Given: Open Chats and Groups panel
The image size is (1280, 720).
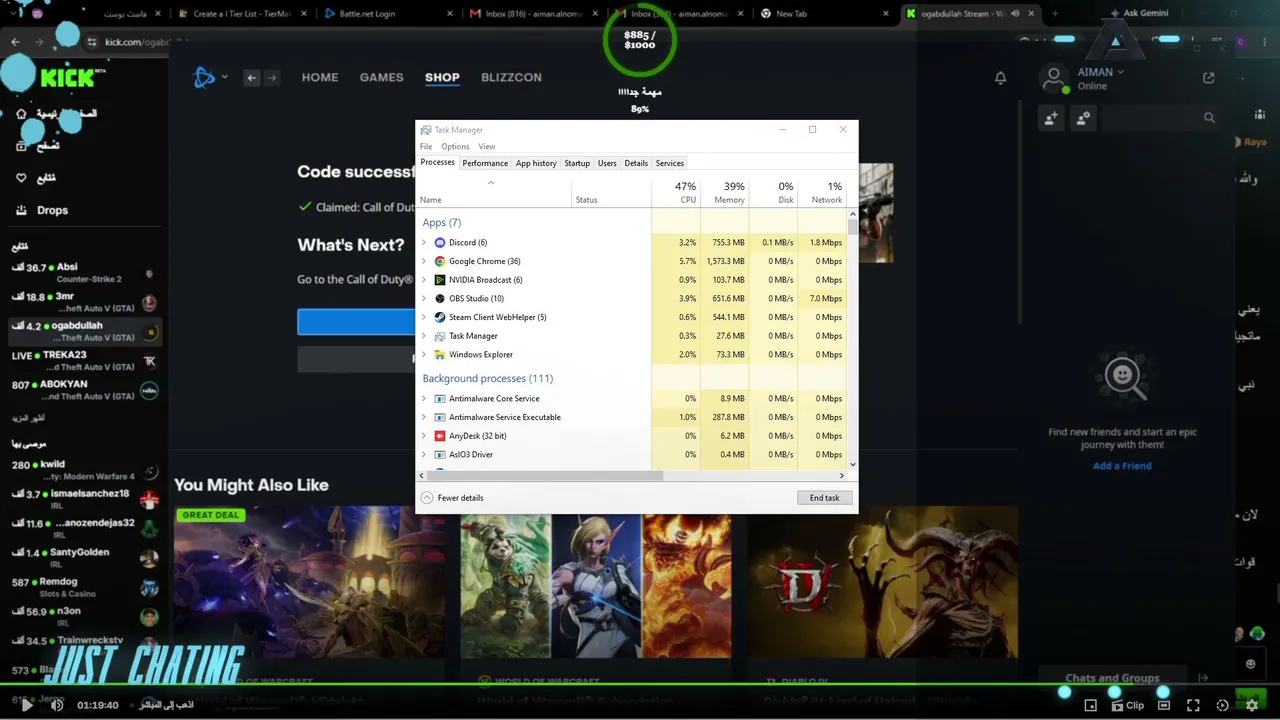Looking at the screenshot, I should coord(1112,678).
